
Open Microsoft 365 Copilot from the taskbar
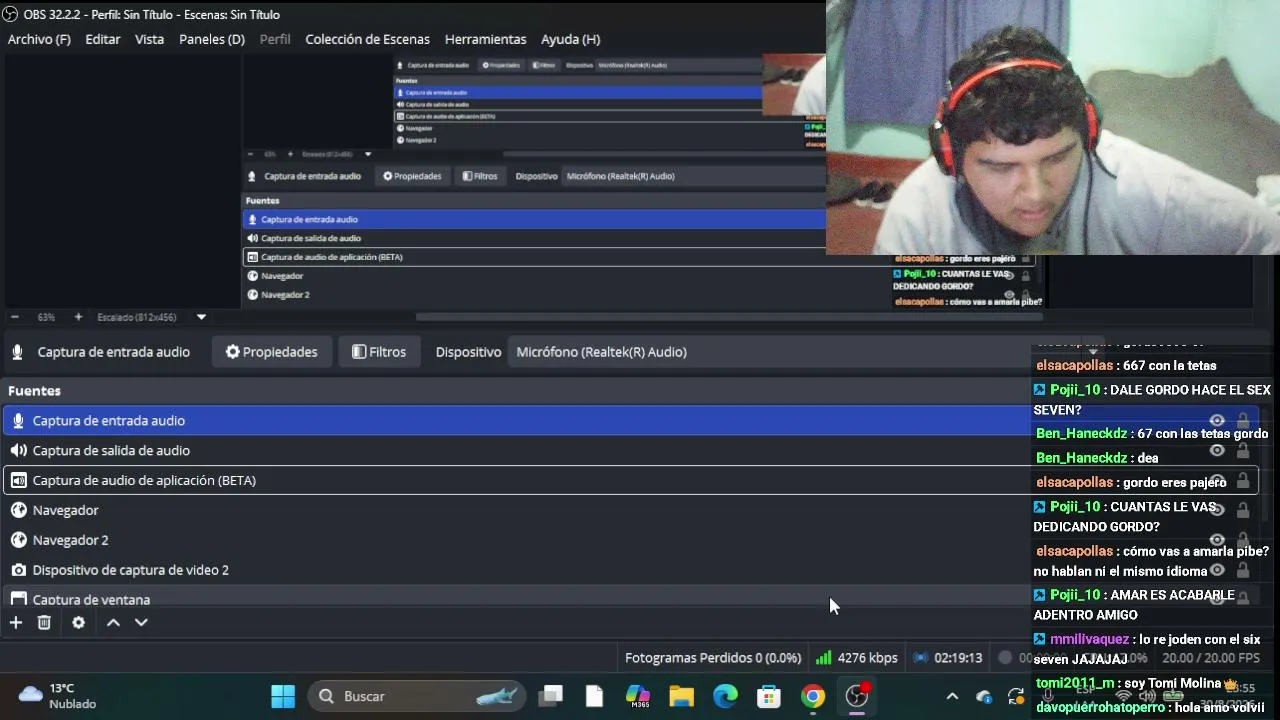click(x=638, y=696)
